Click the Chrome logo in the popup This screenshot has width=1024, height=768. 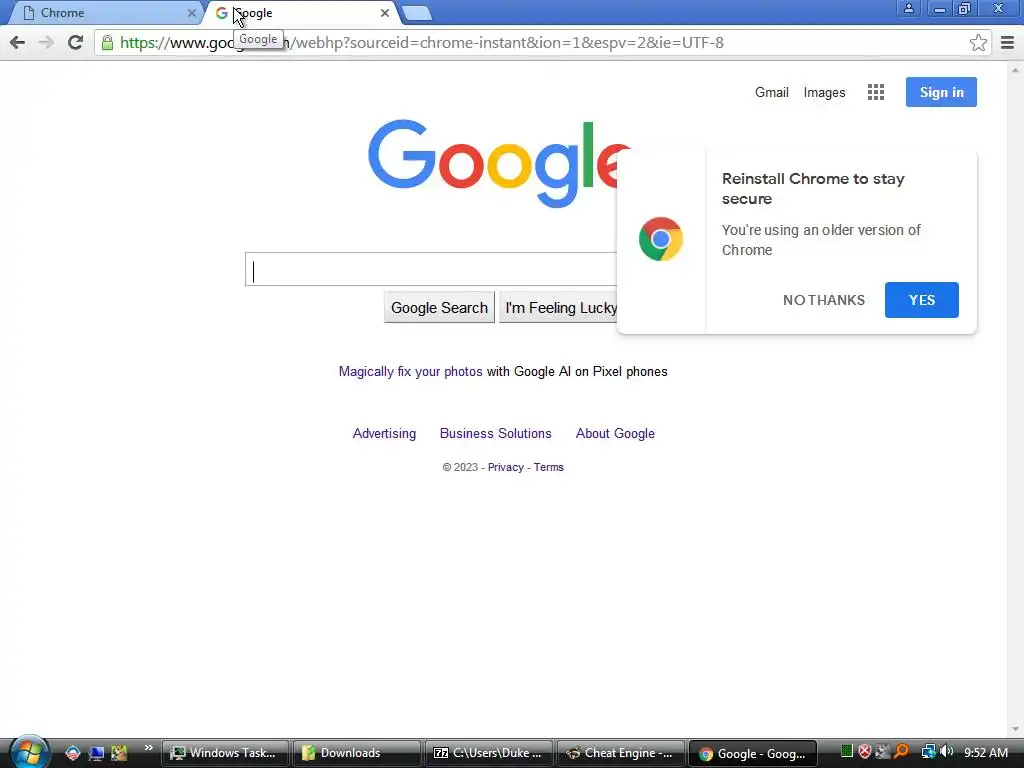click(661, 239)
